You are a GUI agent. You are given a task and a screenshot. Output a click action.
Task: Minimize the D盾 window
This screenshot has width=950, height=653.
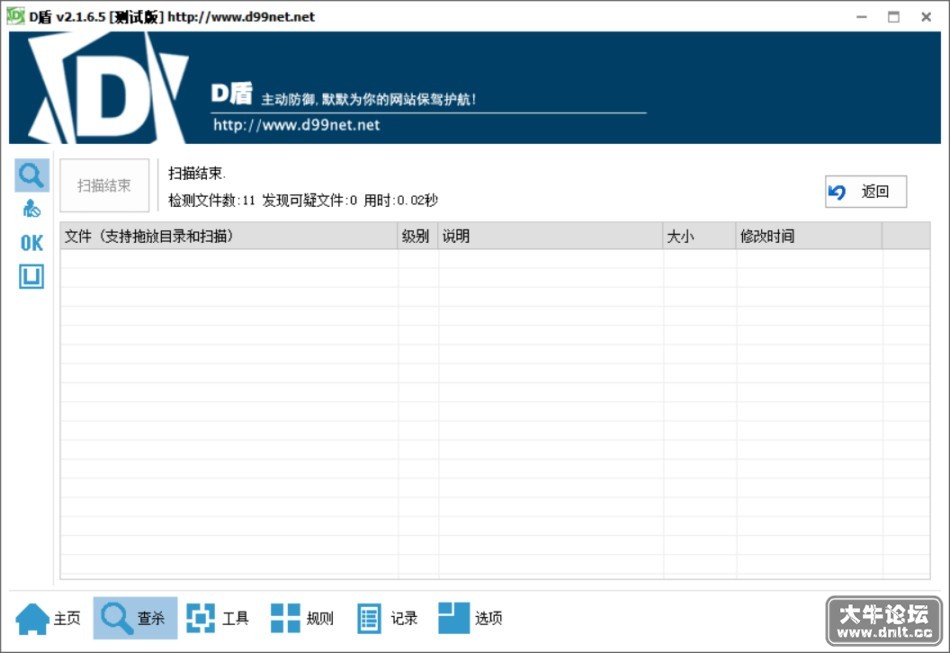(x=862, y=17)
